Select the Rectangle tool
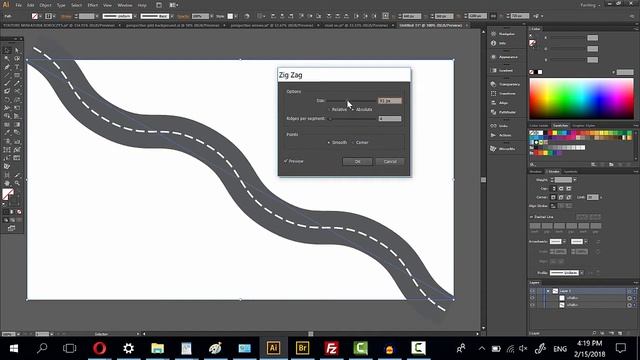Screen dimensions: 640x360 click(x=17, y=75)
